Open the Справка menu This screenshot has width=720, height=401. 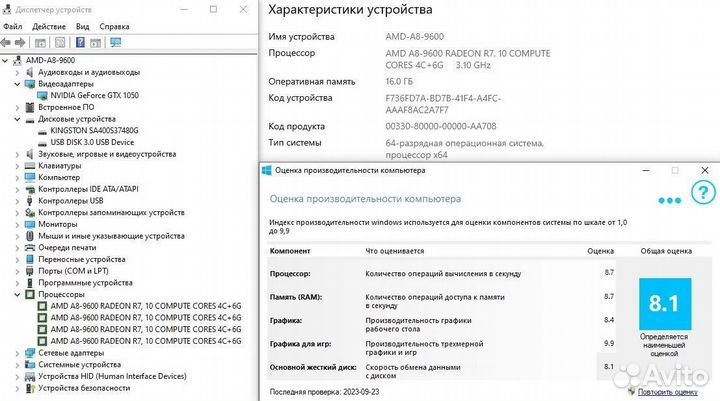pyautogui.click(x=114, y=27)
